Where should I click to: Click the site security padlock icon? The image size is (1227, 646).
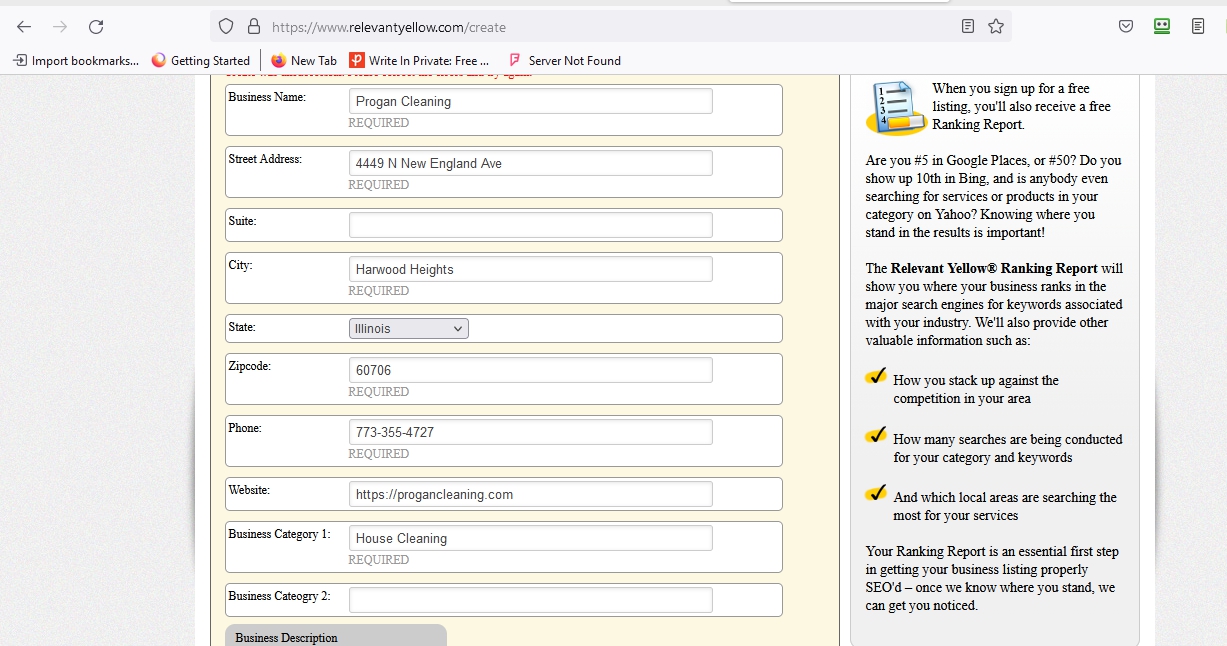[253, 27]
